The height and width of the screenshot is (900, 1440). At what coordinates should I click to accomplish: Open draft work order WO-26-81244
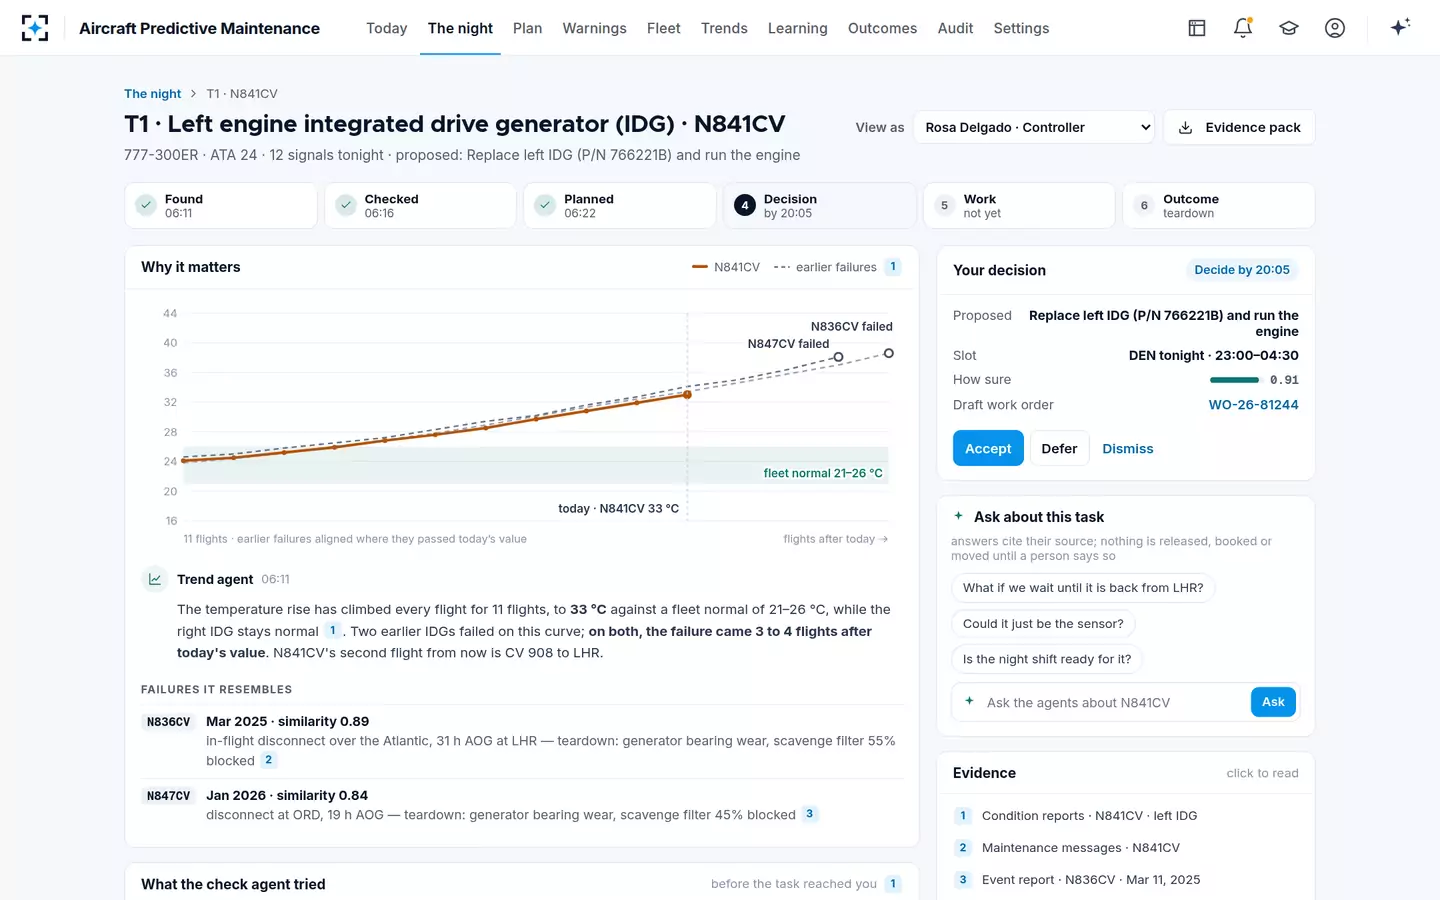coord(1253,405)
